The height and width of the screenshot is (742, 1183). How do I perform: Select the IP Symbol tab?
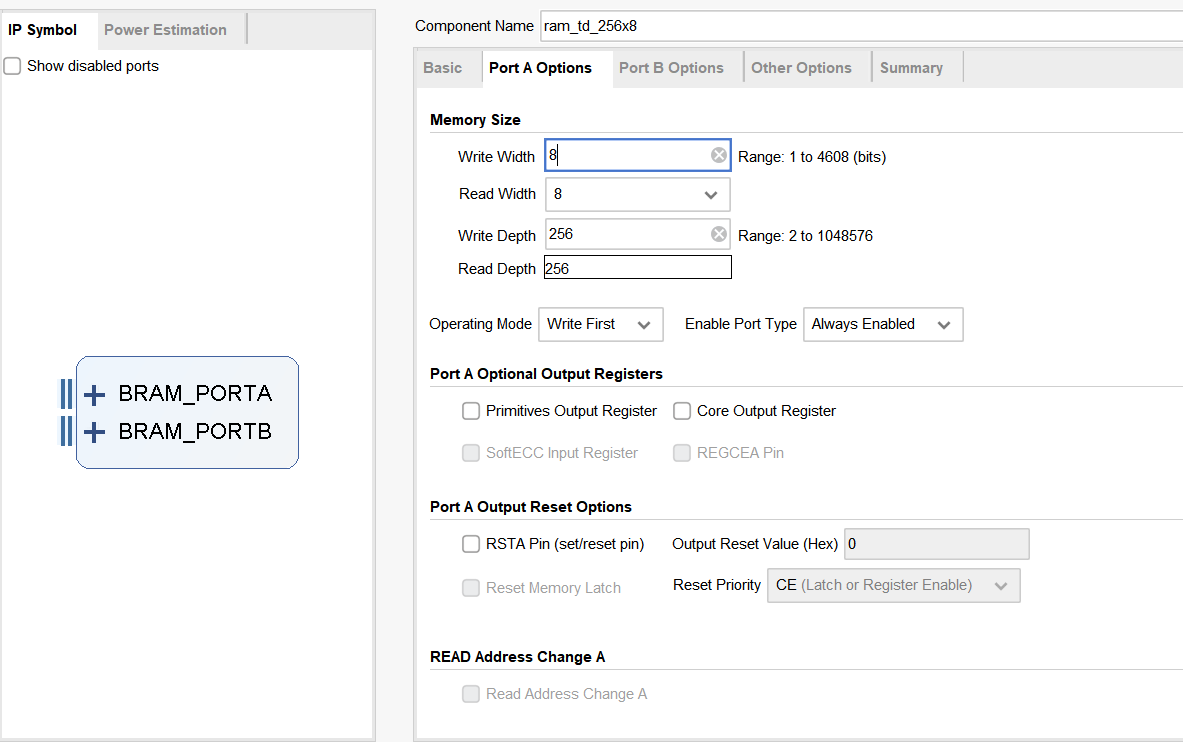[42, 30]
